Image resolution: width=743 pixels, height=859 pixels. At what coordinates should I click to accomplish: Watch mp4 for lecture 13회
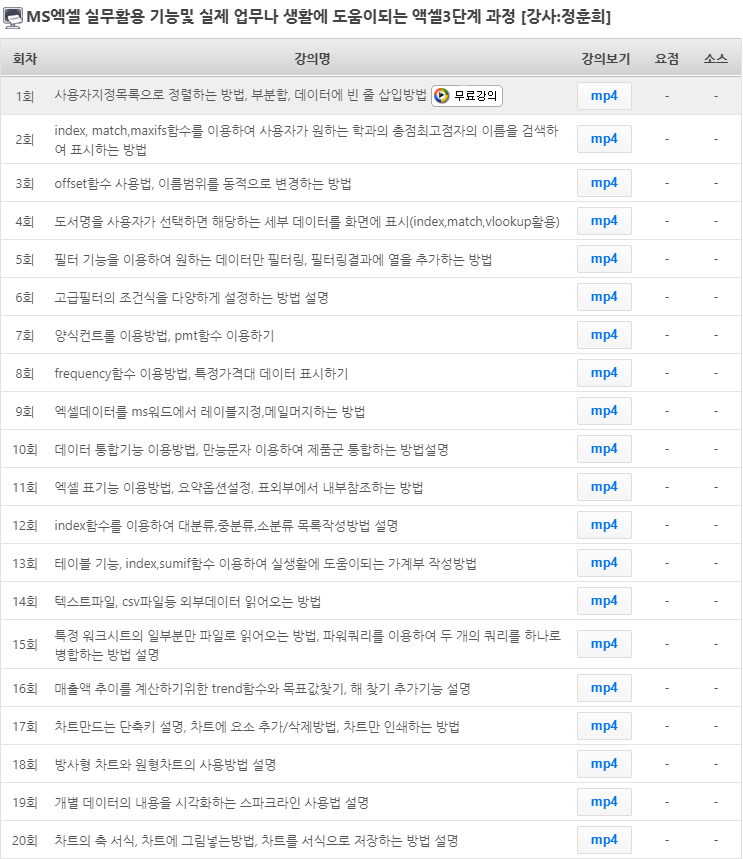tap(604, 563)
